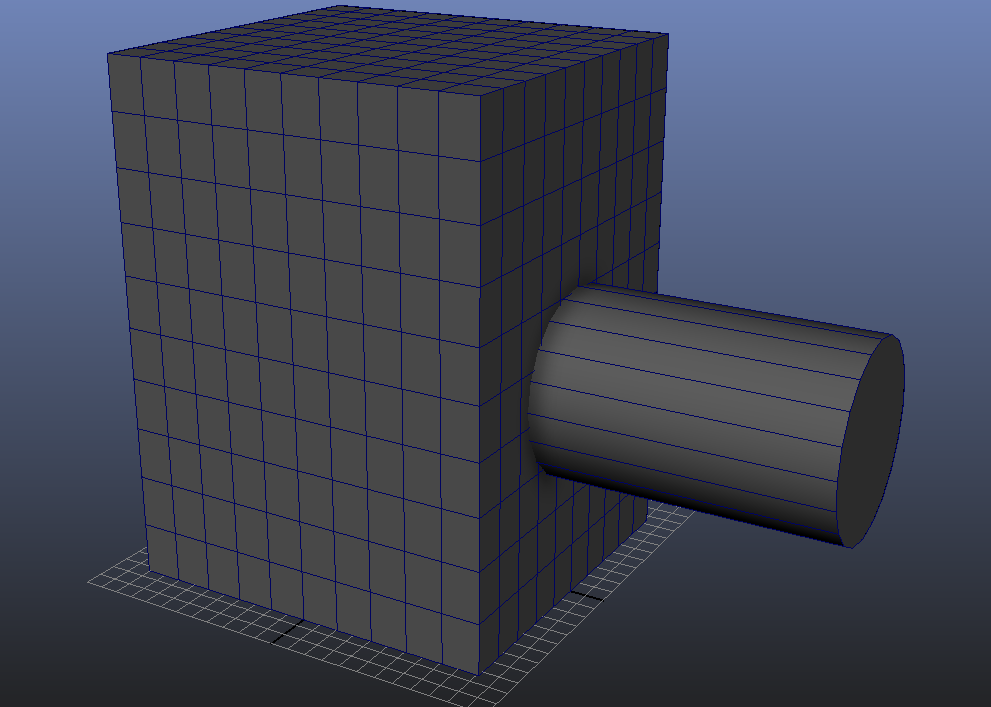
Task: Click the cube's top back-right corner vertex
Action: click(667, 33)
